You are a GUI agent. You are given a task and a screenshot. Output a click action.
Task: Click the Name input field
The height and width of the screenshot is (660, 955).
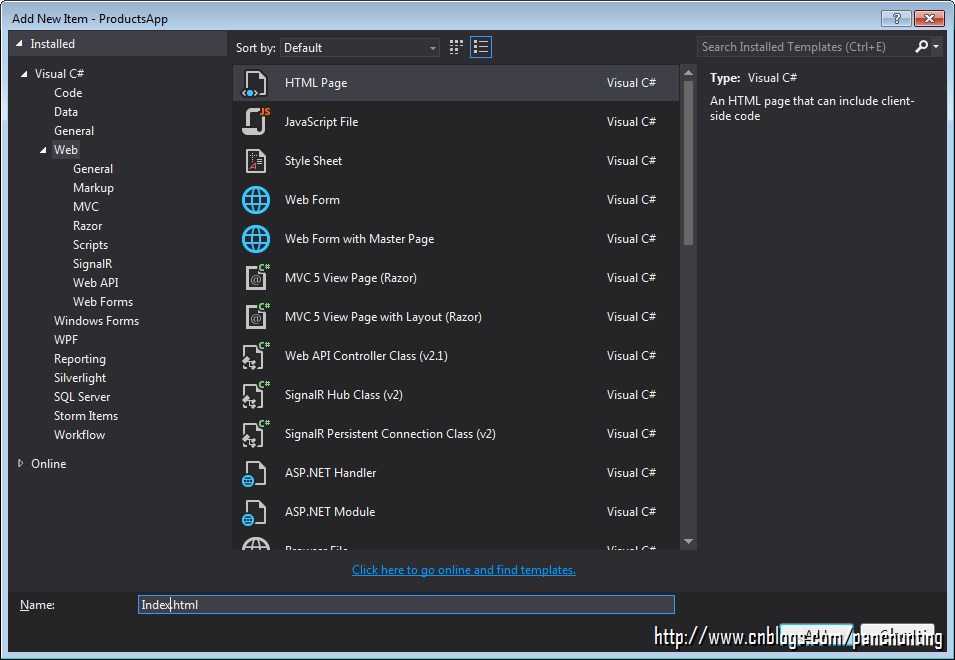click(406, 605)
